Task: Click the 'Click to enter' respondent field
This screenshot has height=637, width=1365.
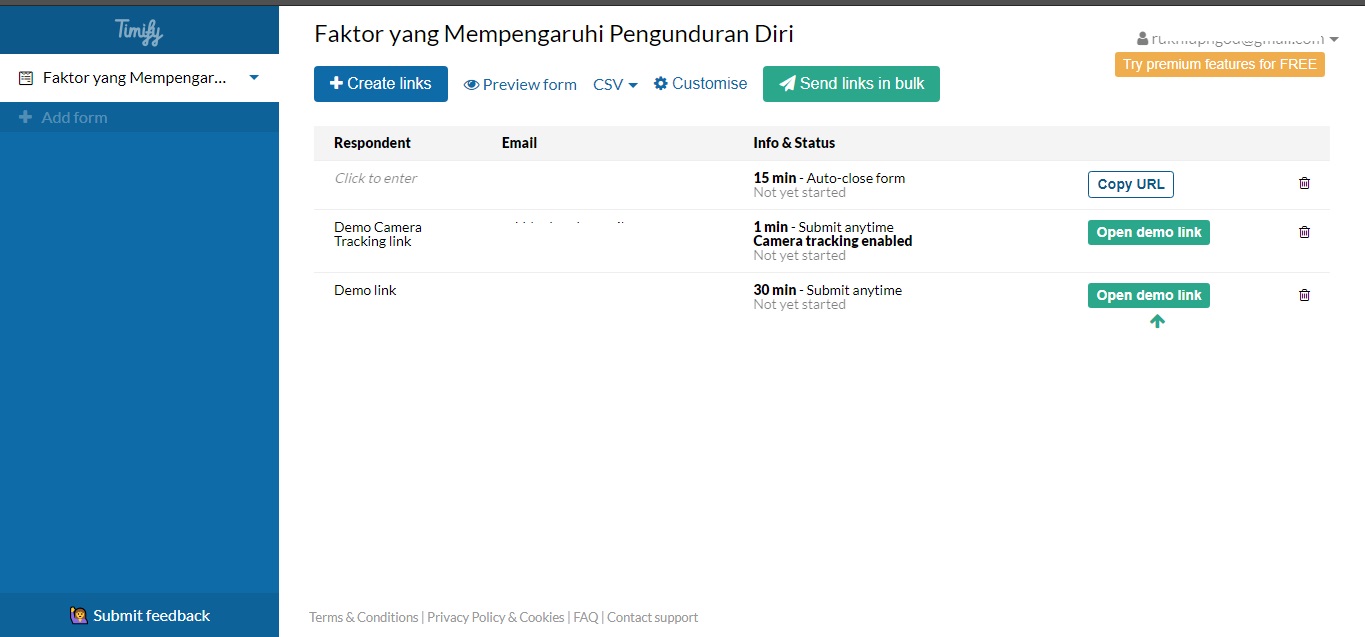Action: point(375,178)
